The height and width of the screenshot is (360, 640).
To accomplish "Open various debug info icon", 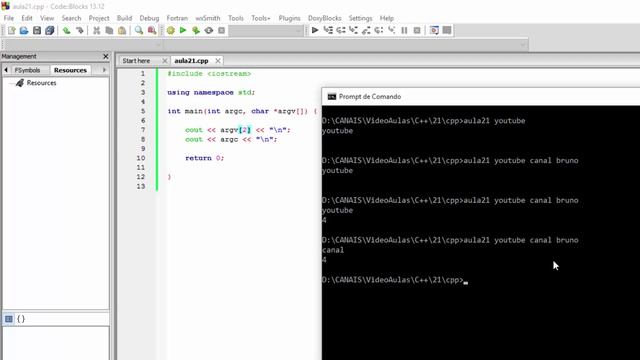I will click(447, 30).
